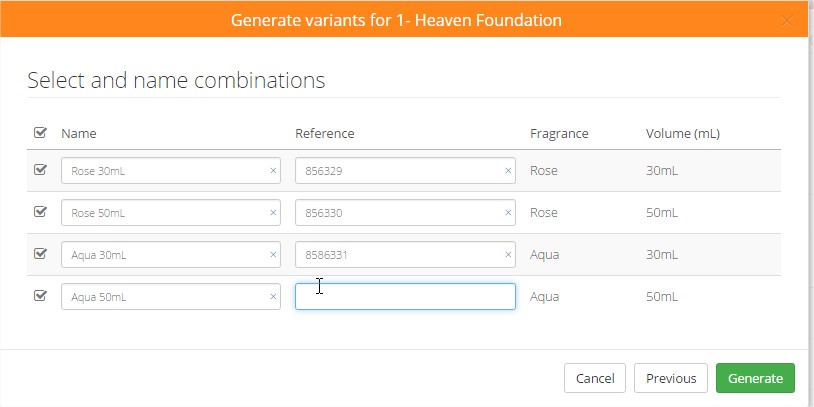Focus the empty Aqua 50mL reference field
This screenshot has width=814, height=407.
(x=405, y=297)
